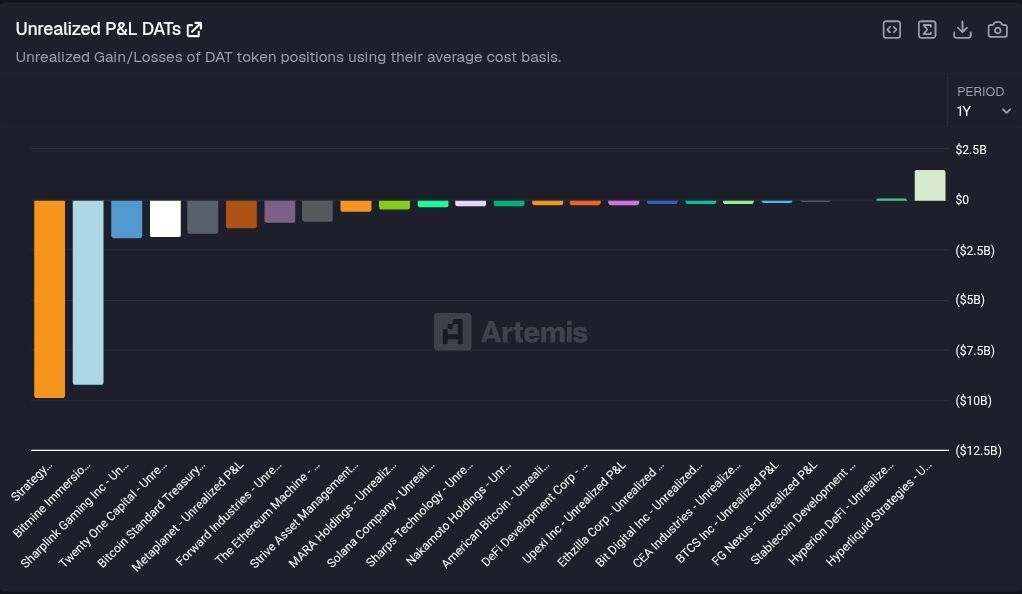Select the white Twenty One Capital bar
The image size is (1022, 594).
(x=165, y=218)
